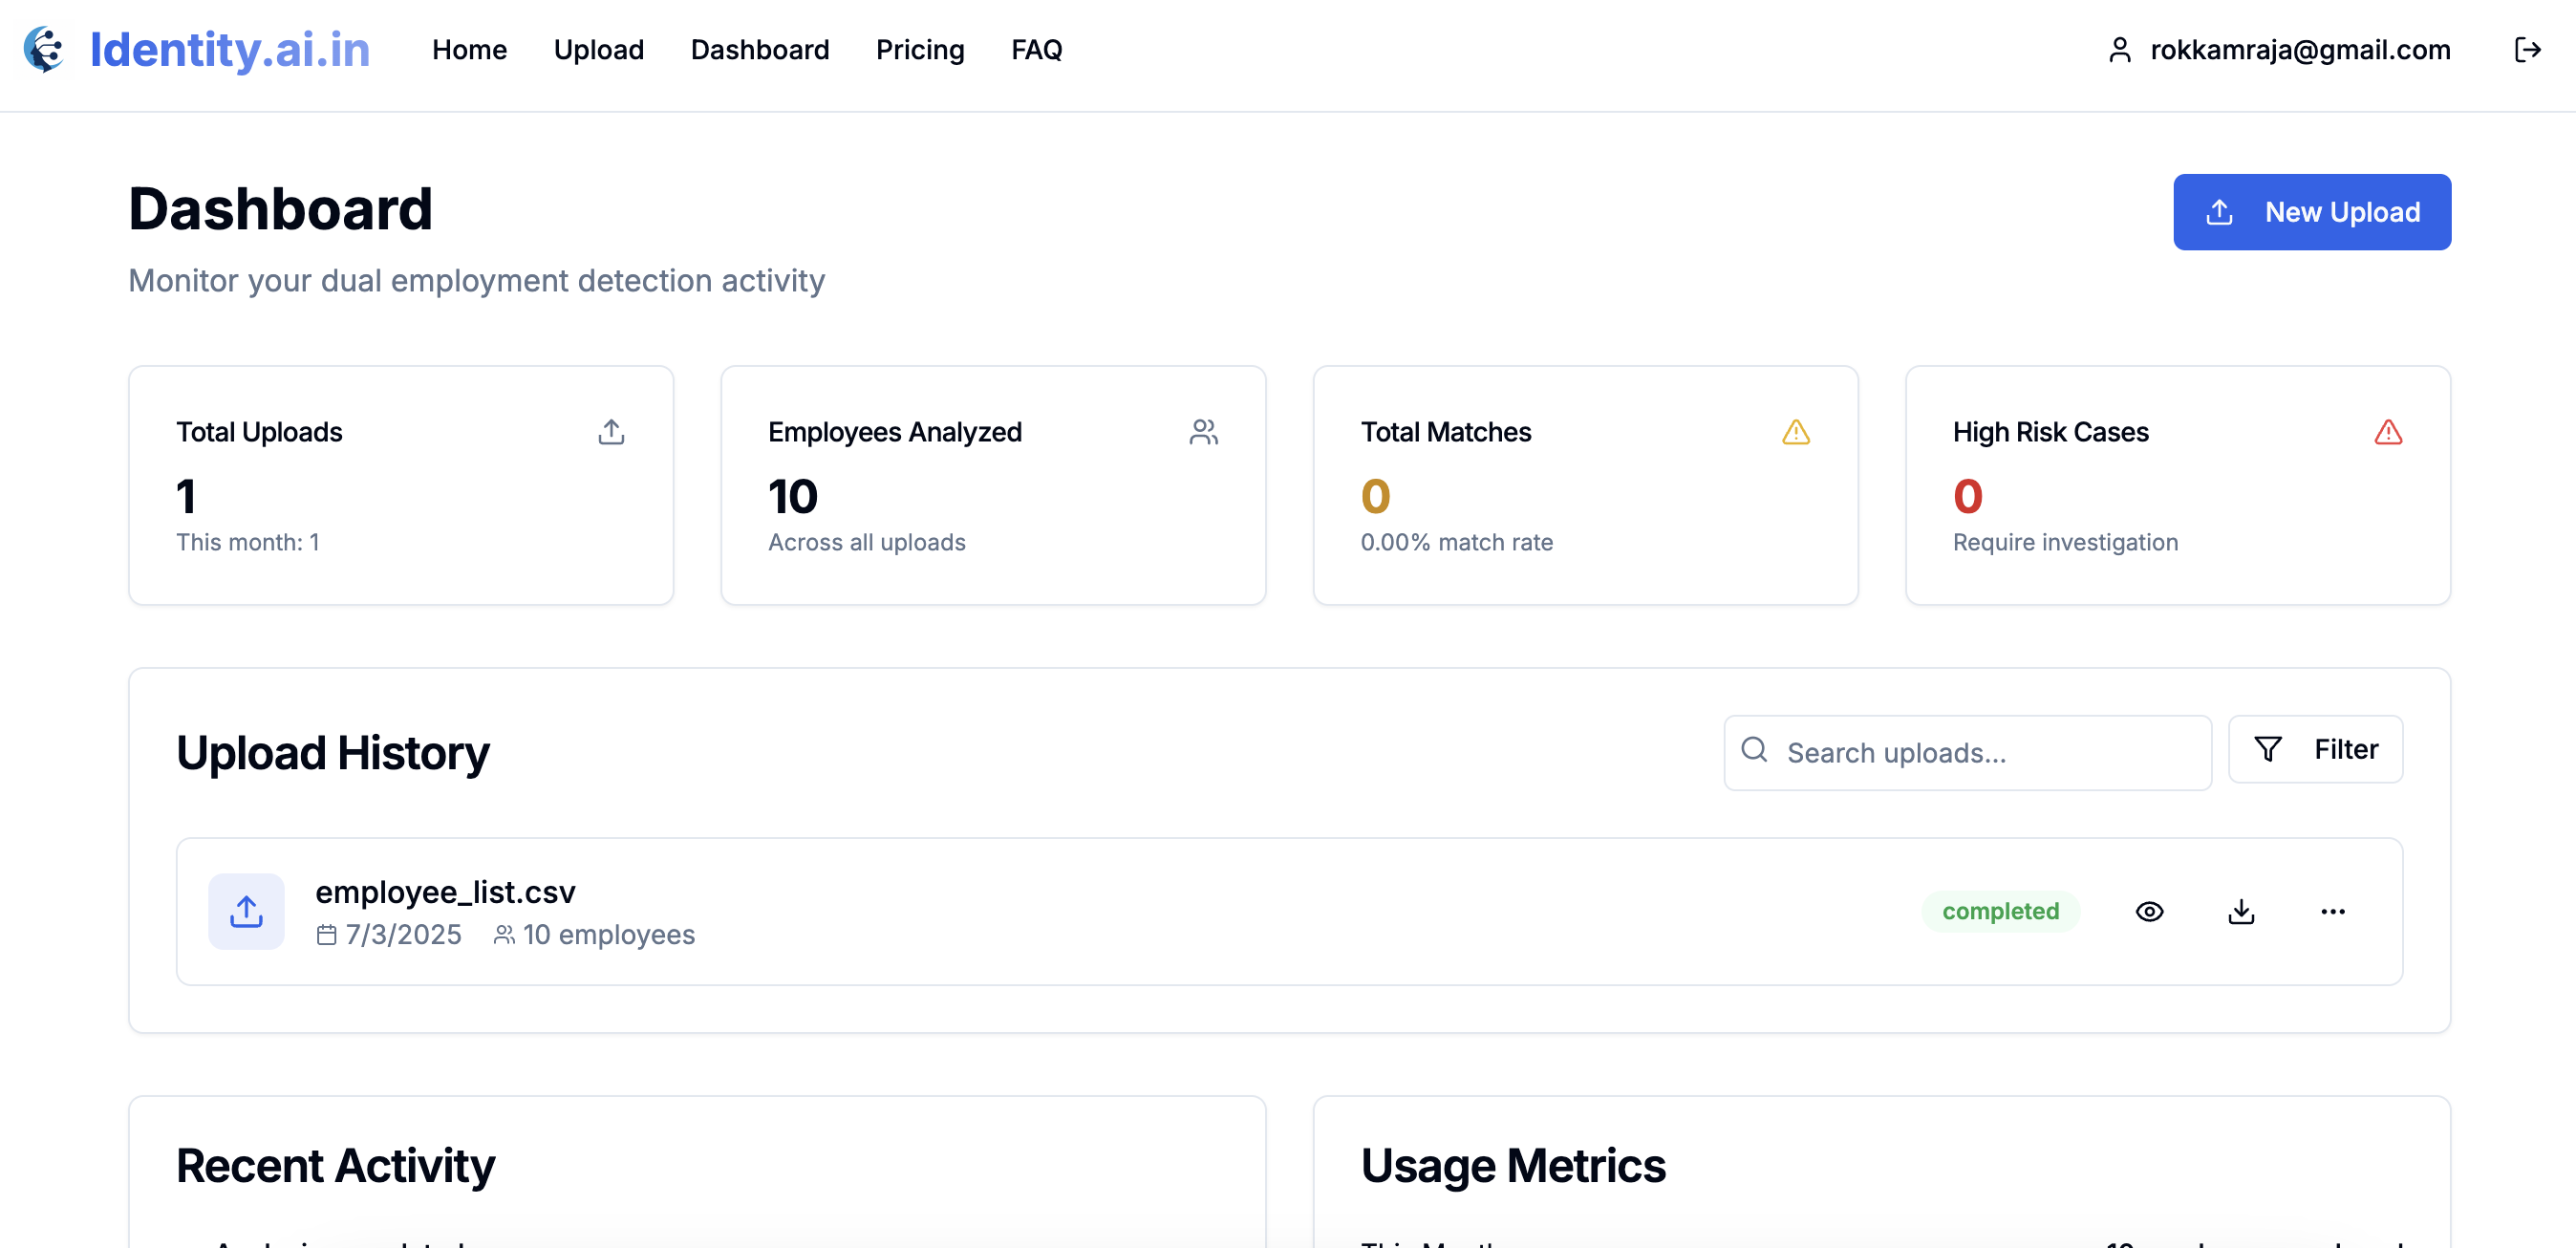Click the Employees Analyzed people icon
The width and height of the screenshot is (2576, 1248).
click(x=1203, y=432)
